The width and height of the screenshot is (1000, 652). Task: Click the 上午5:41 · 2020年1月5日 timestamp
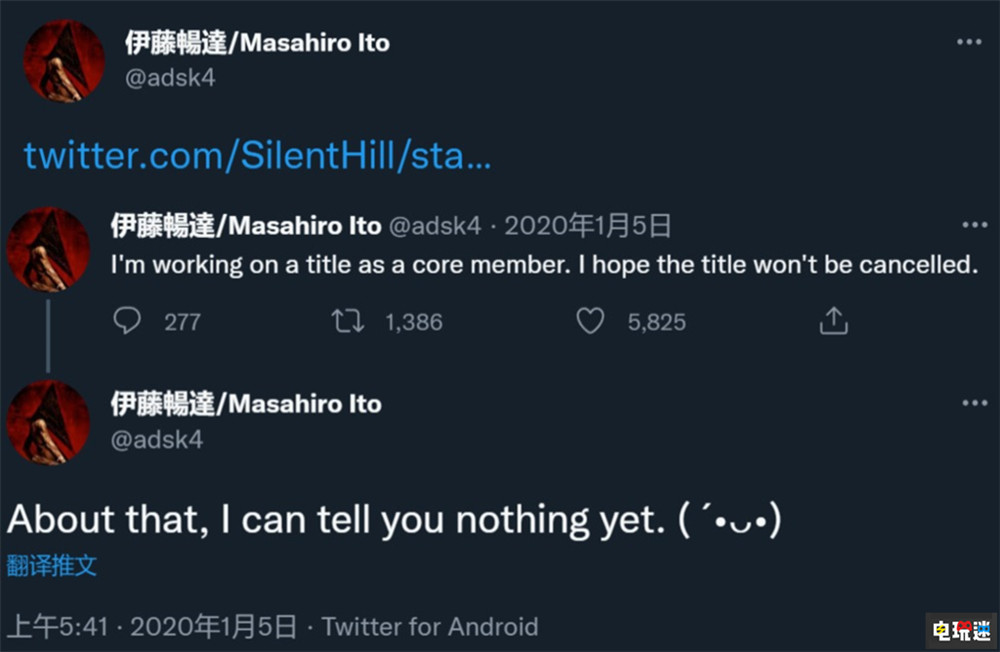point(152,627)
